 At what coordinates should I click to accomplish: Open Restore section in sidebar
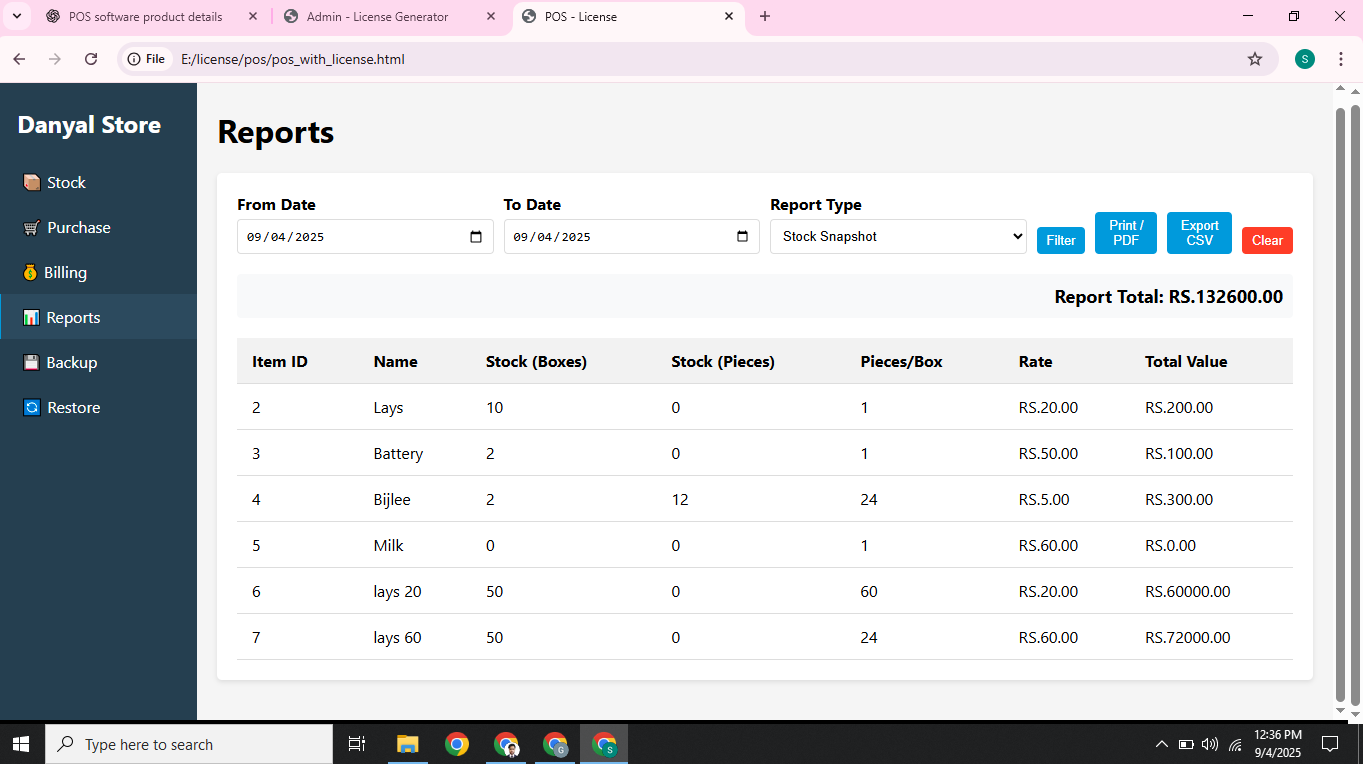click(98, 408)
